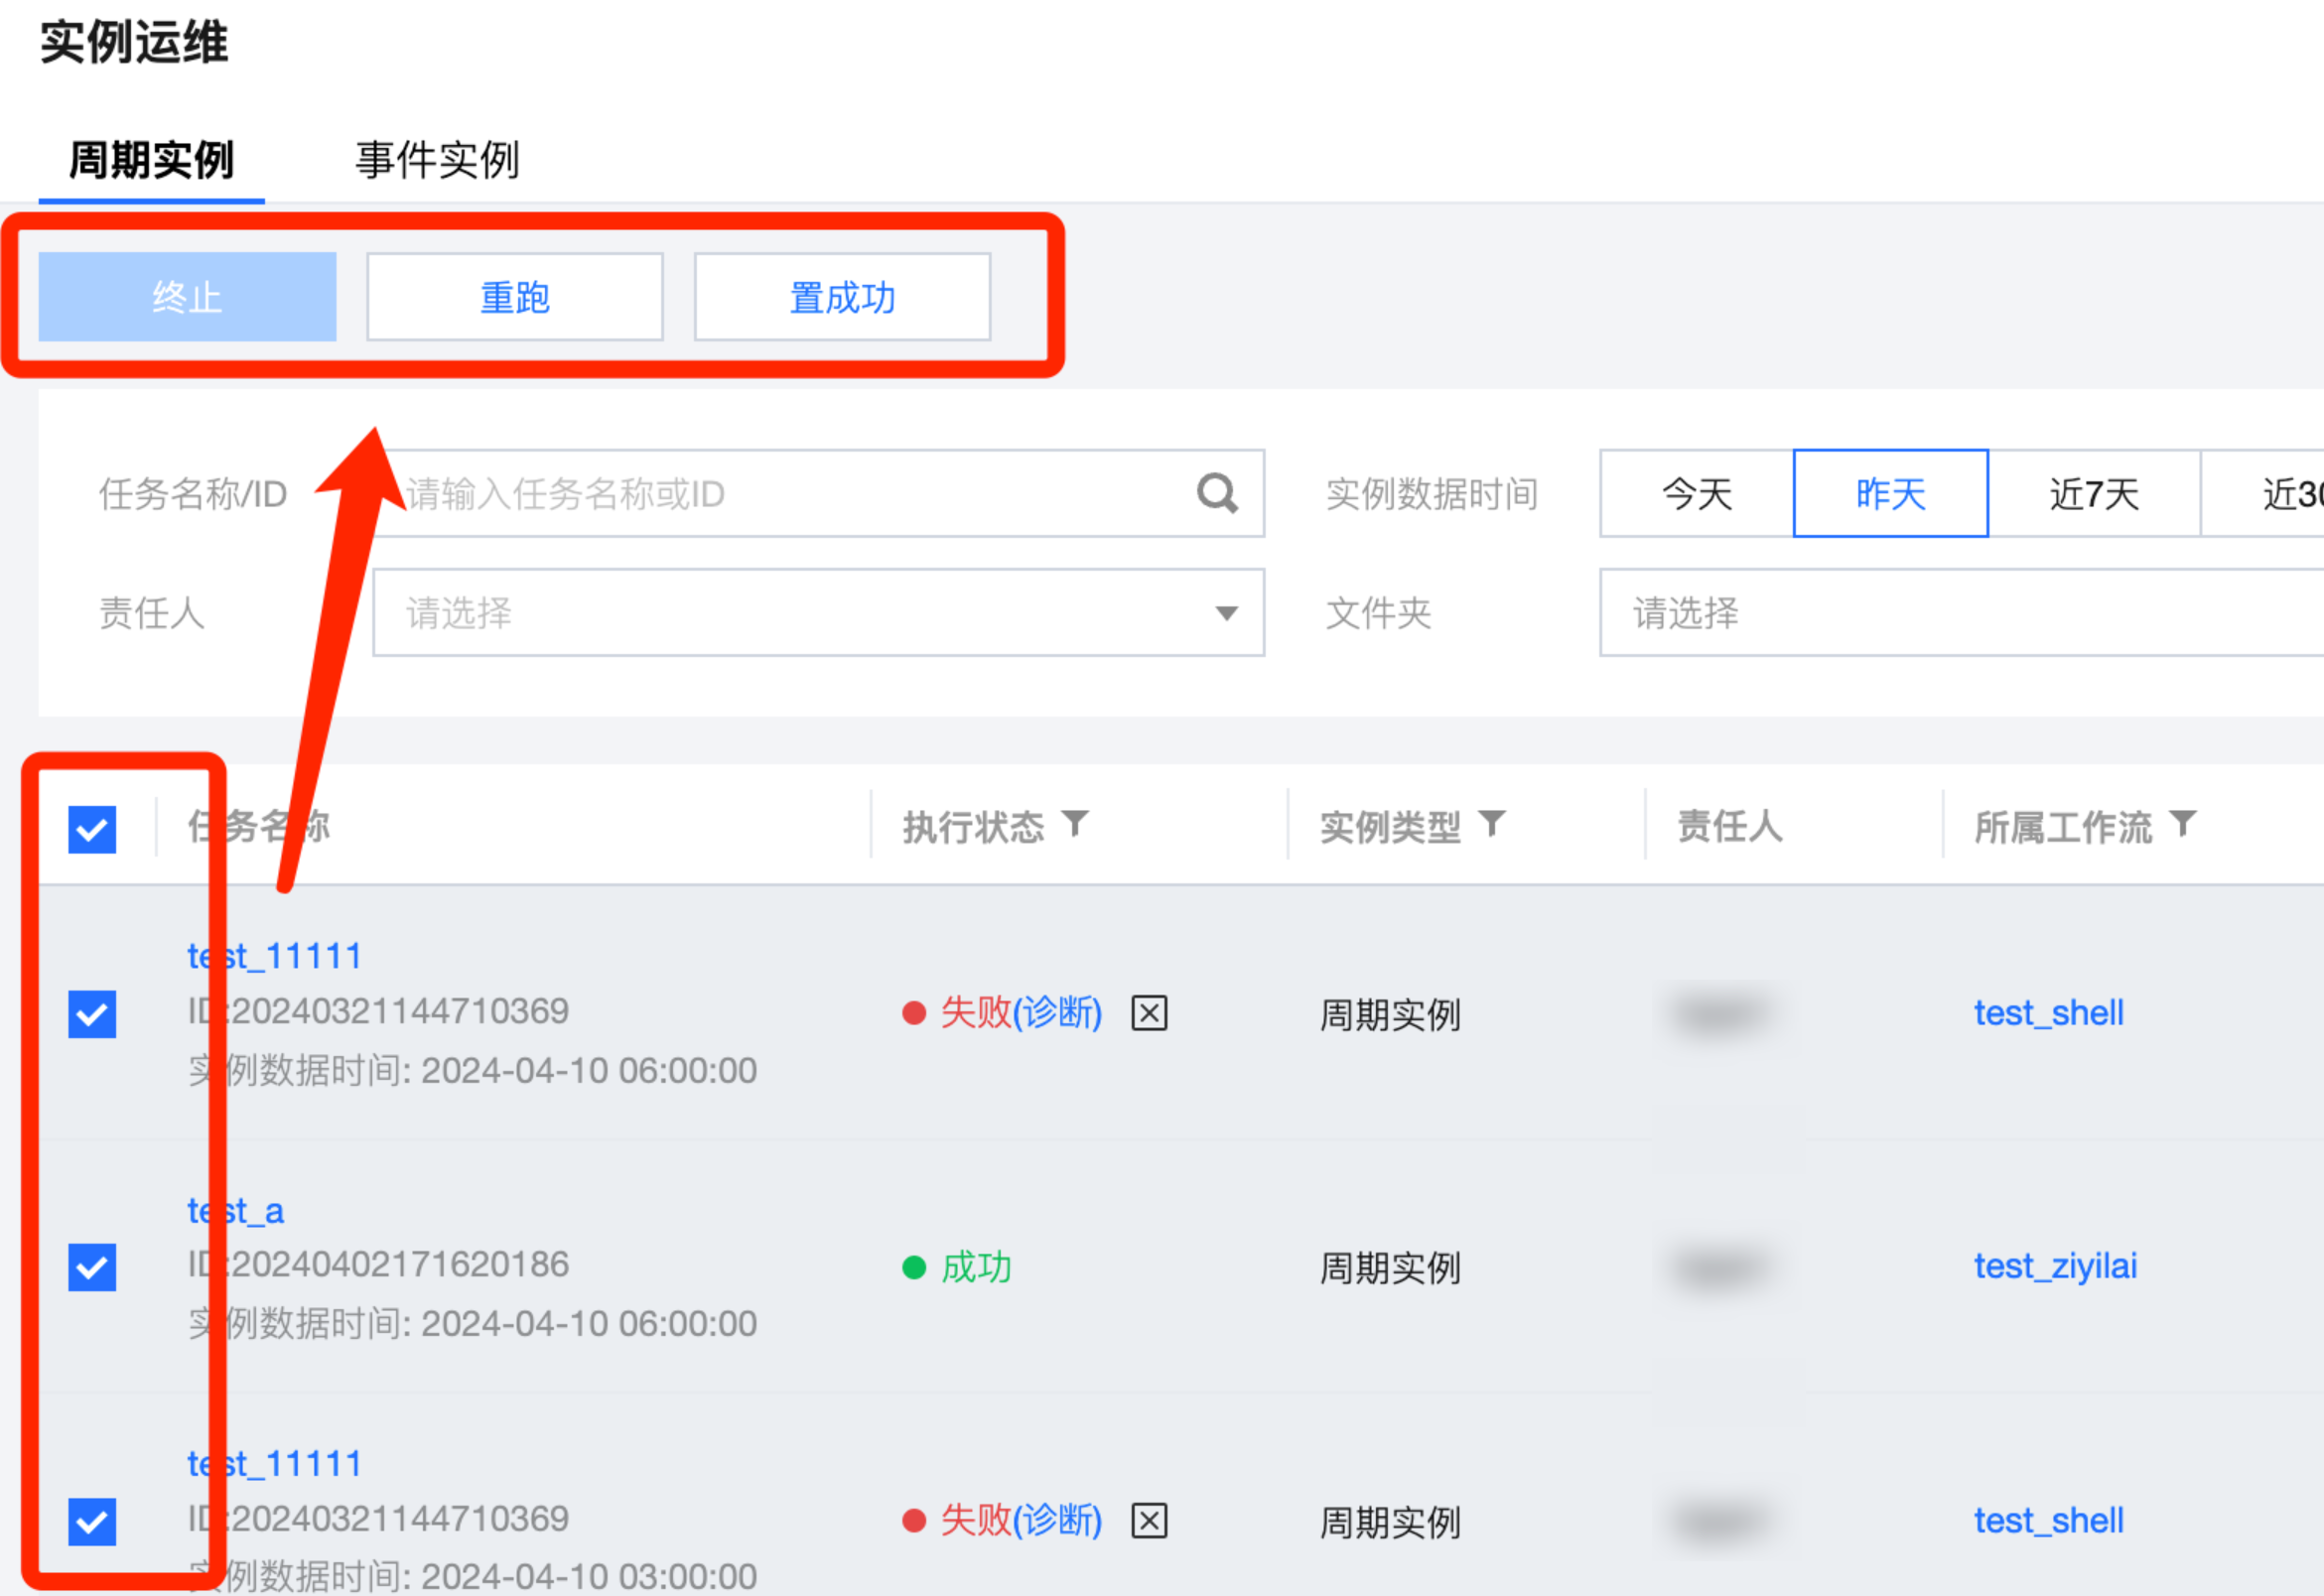
Task: Open the test_ziyilai workflow link
Action: point(2054,1266)
